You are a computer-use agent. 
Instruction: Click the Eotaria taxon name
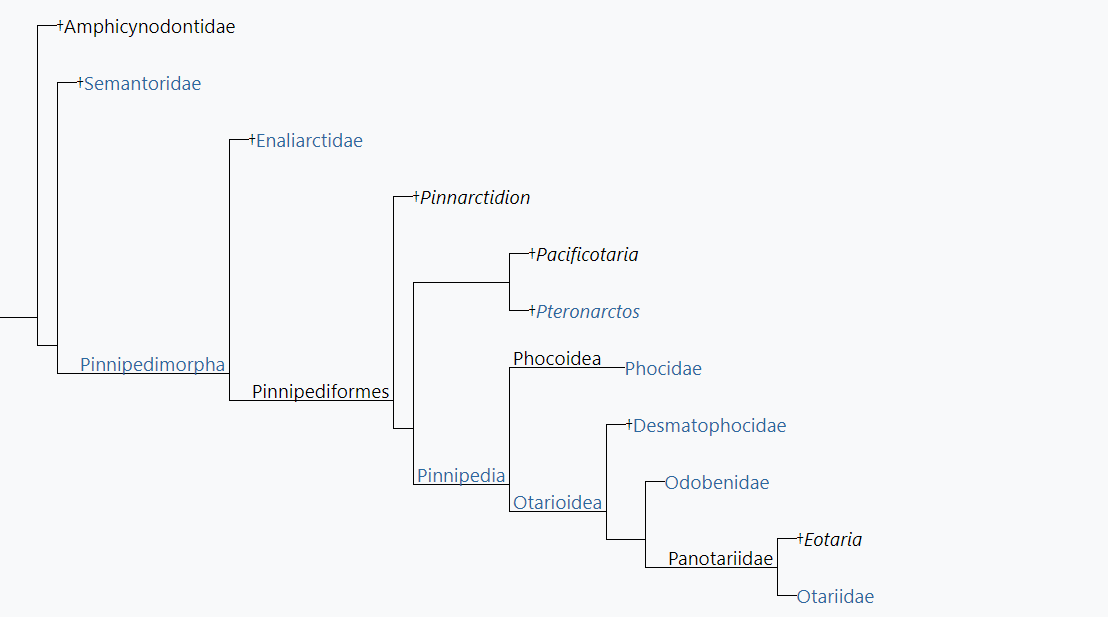(833, 540)
